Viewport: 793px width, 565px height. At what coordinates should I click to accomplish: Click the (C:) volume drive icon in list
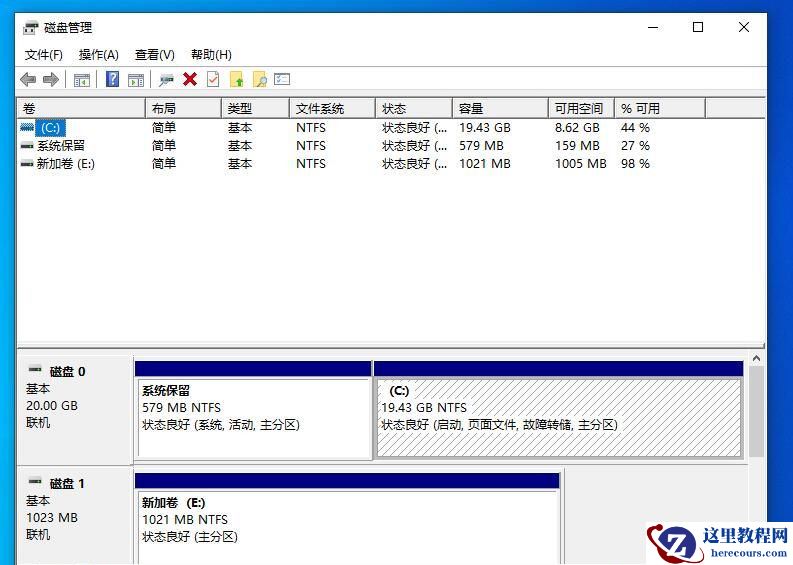[x=27, y=127]
